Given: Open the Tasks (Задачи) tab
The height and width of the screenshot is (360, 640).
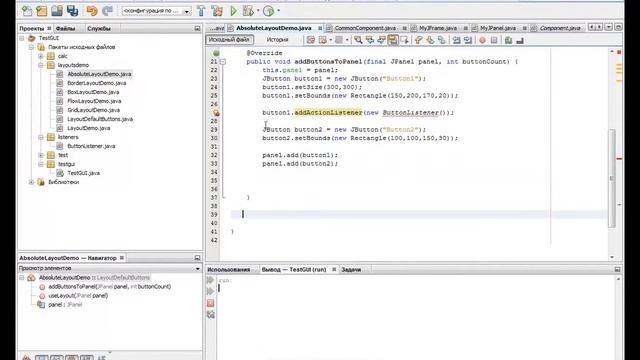Looking at the screenshot, I should [x=351, y=269].
